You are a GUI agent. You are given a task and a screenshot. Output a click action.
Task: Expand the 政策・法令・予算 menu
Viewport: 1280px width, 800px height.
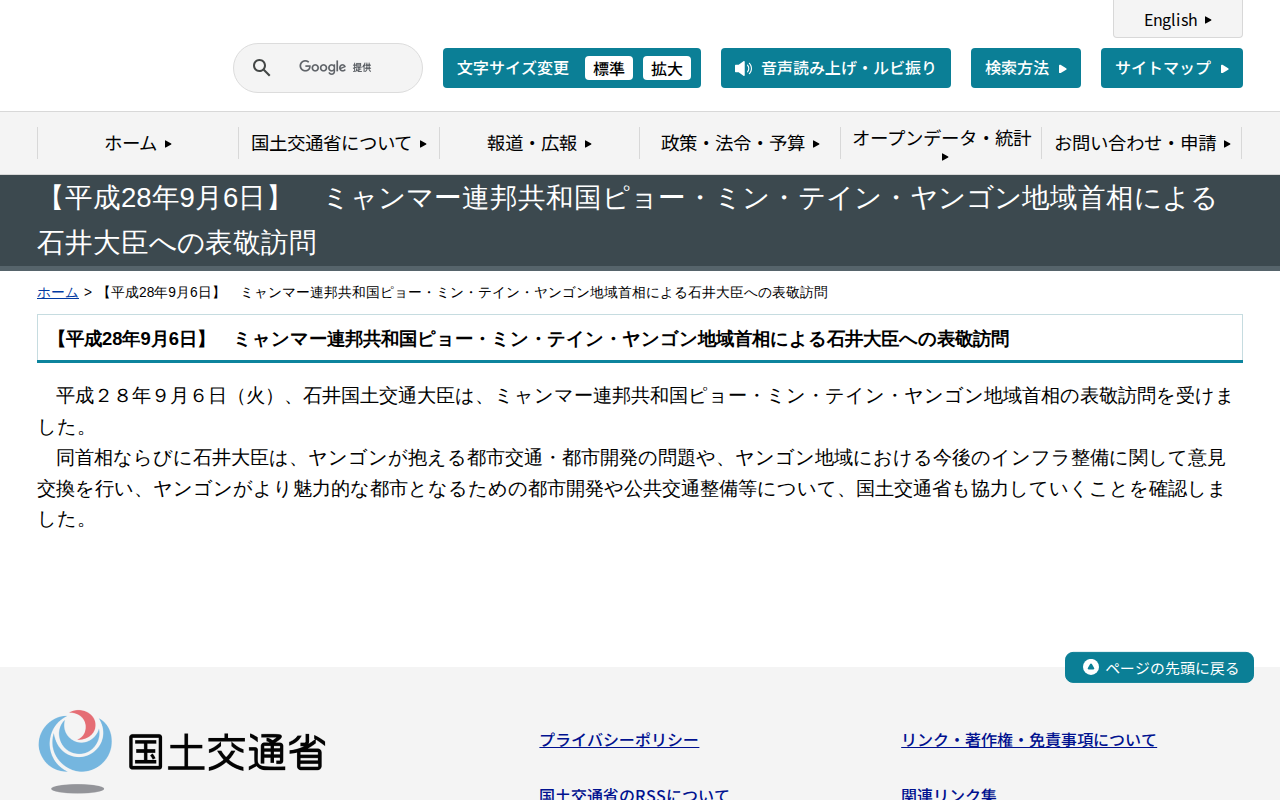click(x=740, y=143)
